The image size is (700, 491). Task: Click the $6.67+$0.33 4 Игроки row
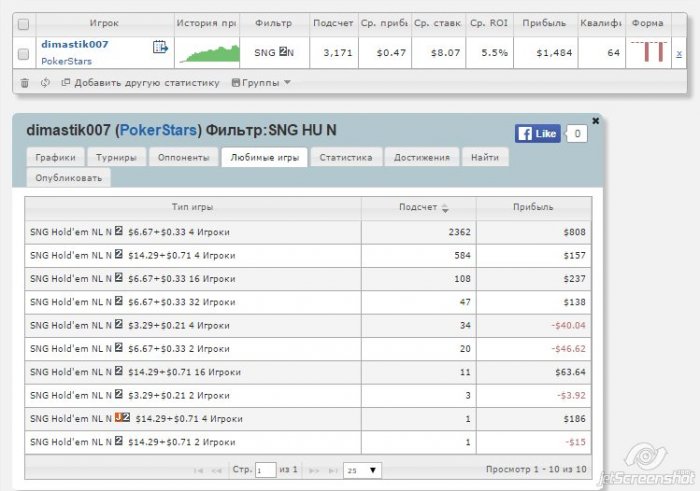point(308,232)
